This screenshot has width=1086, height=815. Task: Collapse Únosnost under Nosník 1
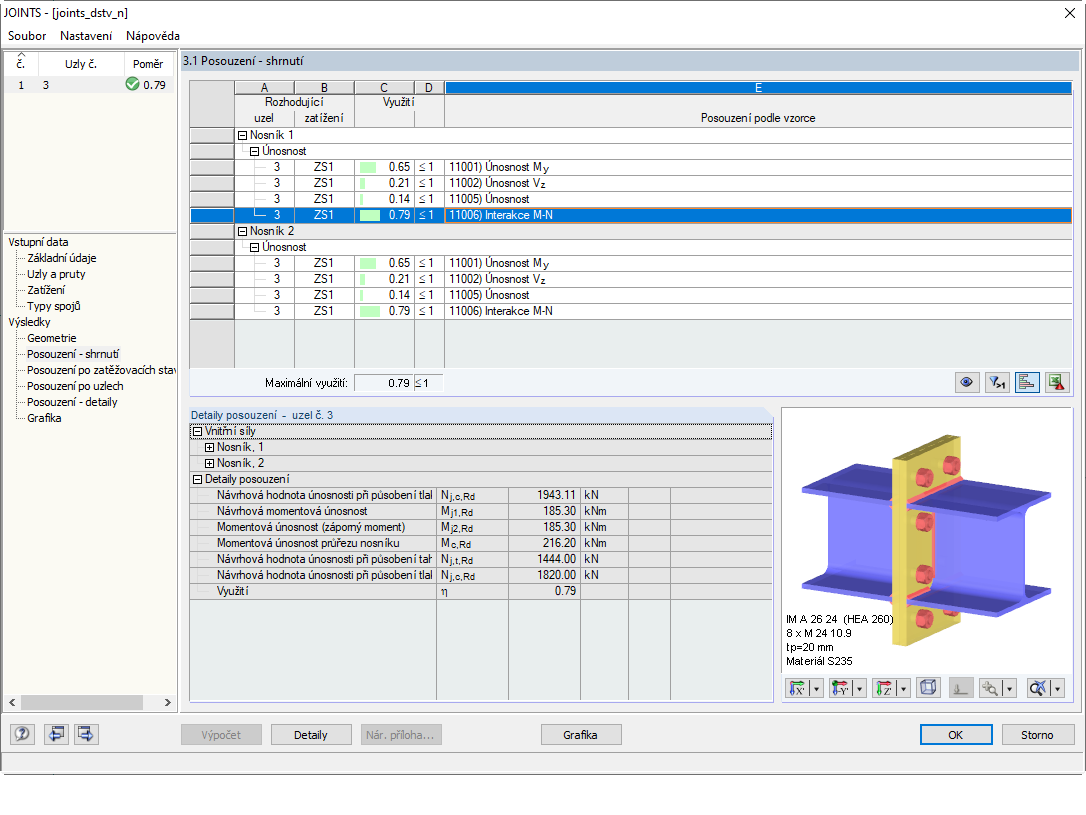click(x=254, y=151)
